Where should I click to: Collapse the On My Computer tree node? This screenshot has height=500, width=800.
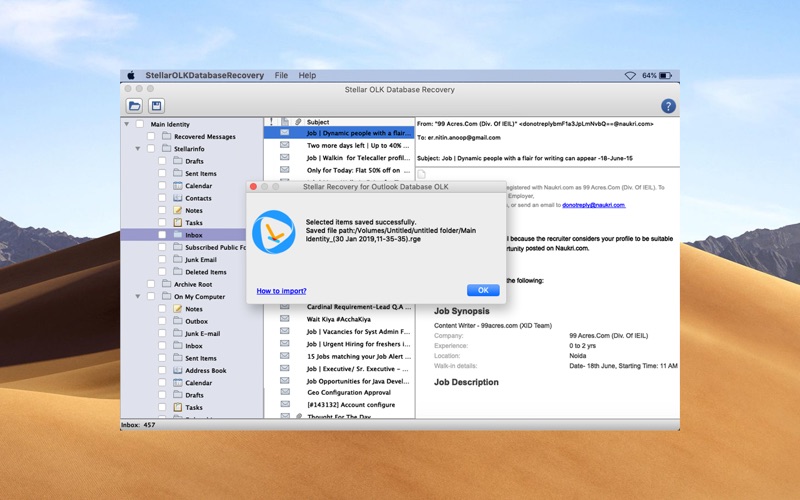point(137,296)
